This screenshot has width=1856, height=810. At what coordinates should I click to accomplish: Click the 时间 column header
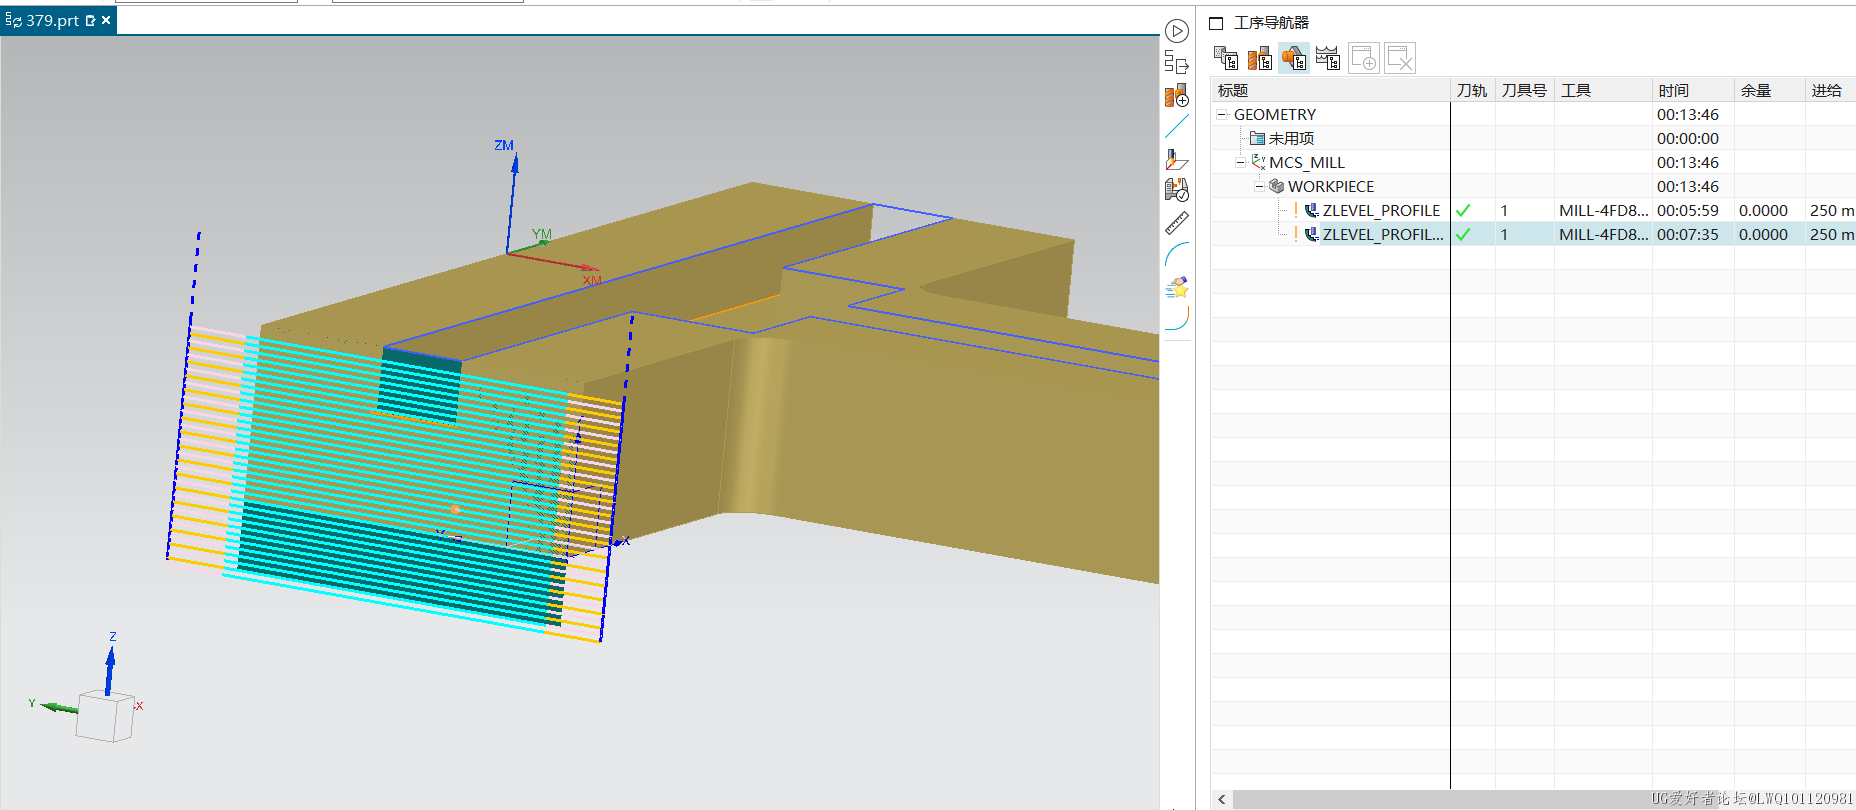coord(1692,90)
